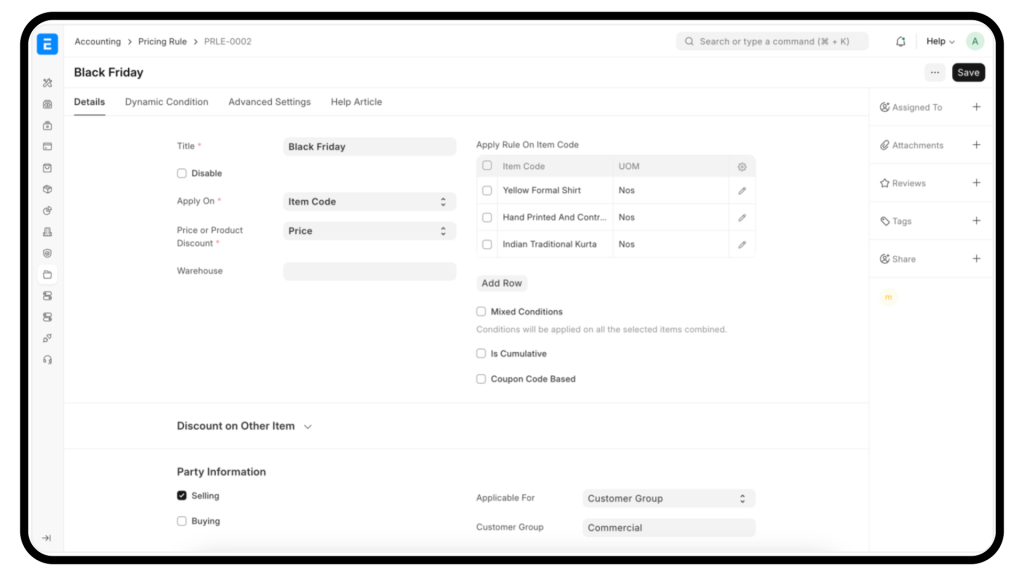Click plus icon beside Assigned To
1024x576 pixels.
tap(976, 107)
